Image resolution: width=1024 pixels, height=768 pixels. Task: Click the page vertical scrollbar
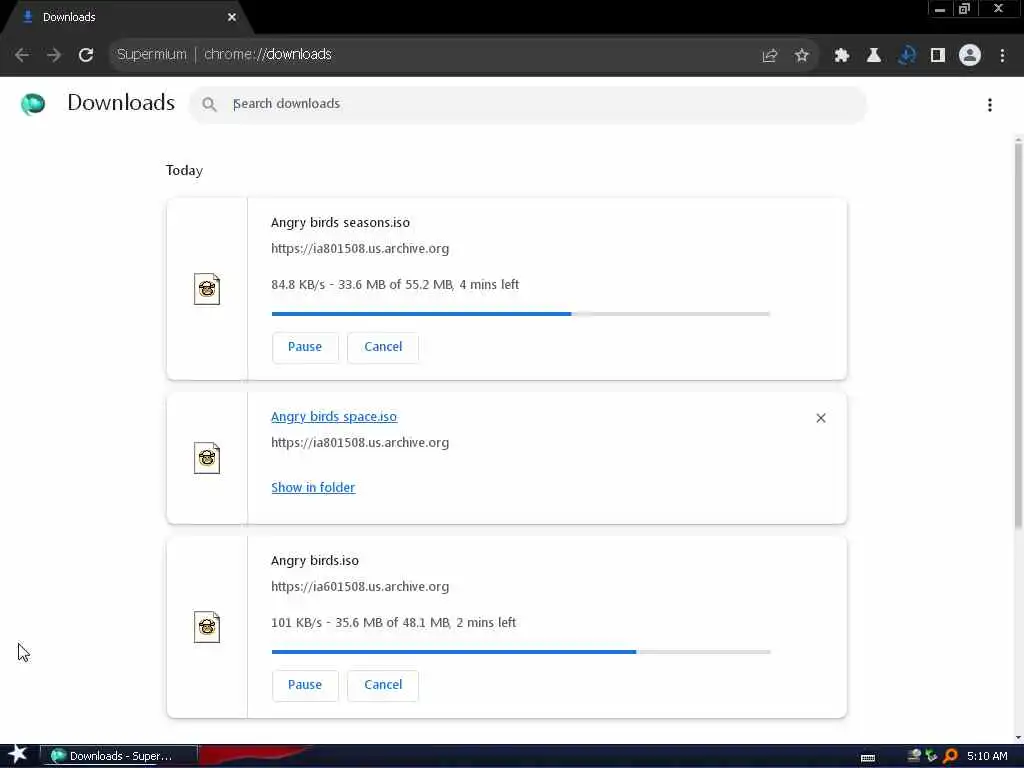pyautogui.click(x=1018, y=333)
